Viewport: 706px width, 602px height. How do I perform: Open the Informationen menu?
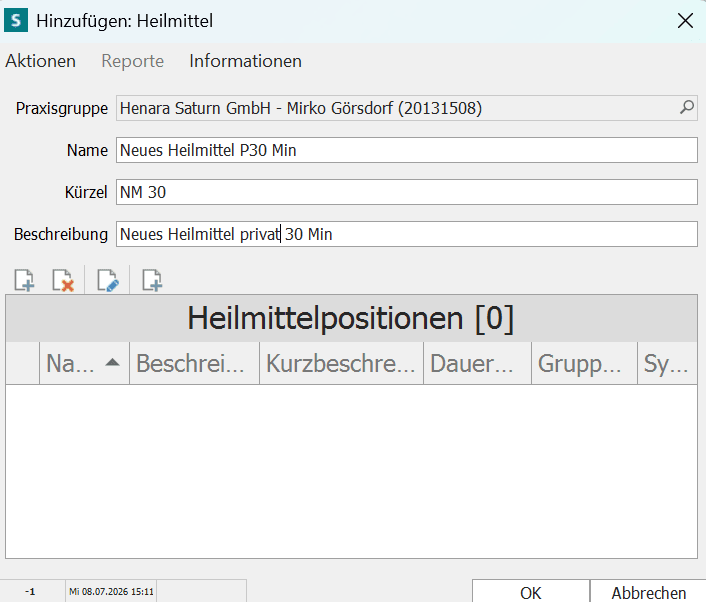pyautogui.click(x=245, y=61)
